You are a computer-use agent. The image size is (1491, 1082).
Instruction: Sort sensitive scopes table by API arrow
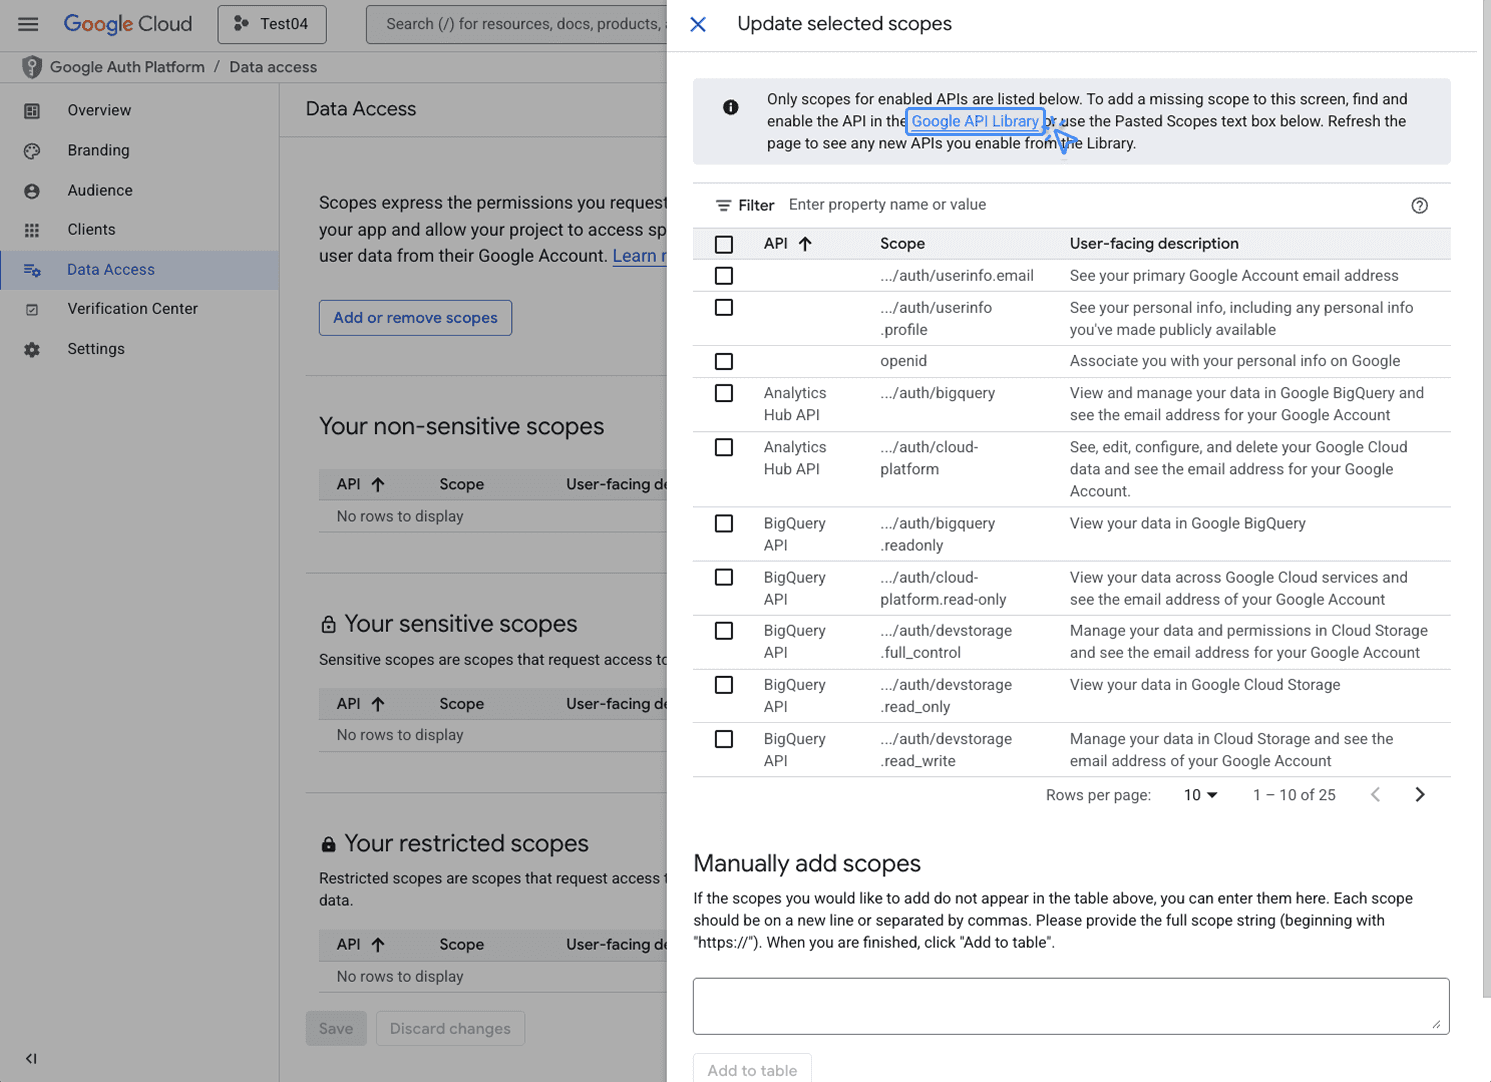377,704
